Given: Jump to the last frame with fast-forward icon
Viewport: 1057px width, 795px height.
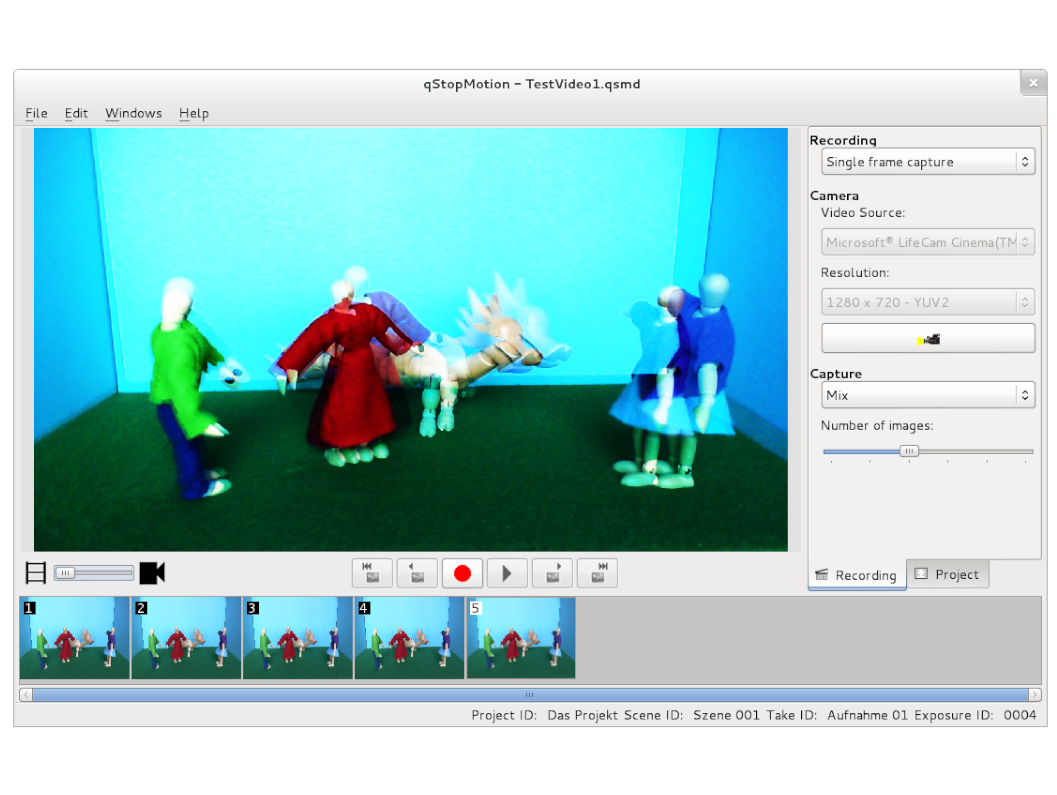Looking at the screenshot, I should 597,573.
